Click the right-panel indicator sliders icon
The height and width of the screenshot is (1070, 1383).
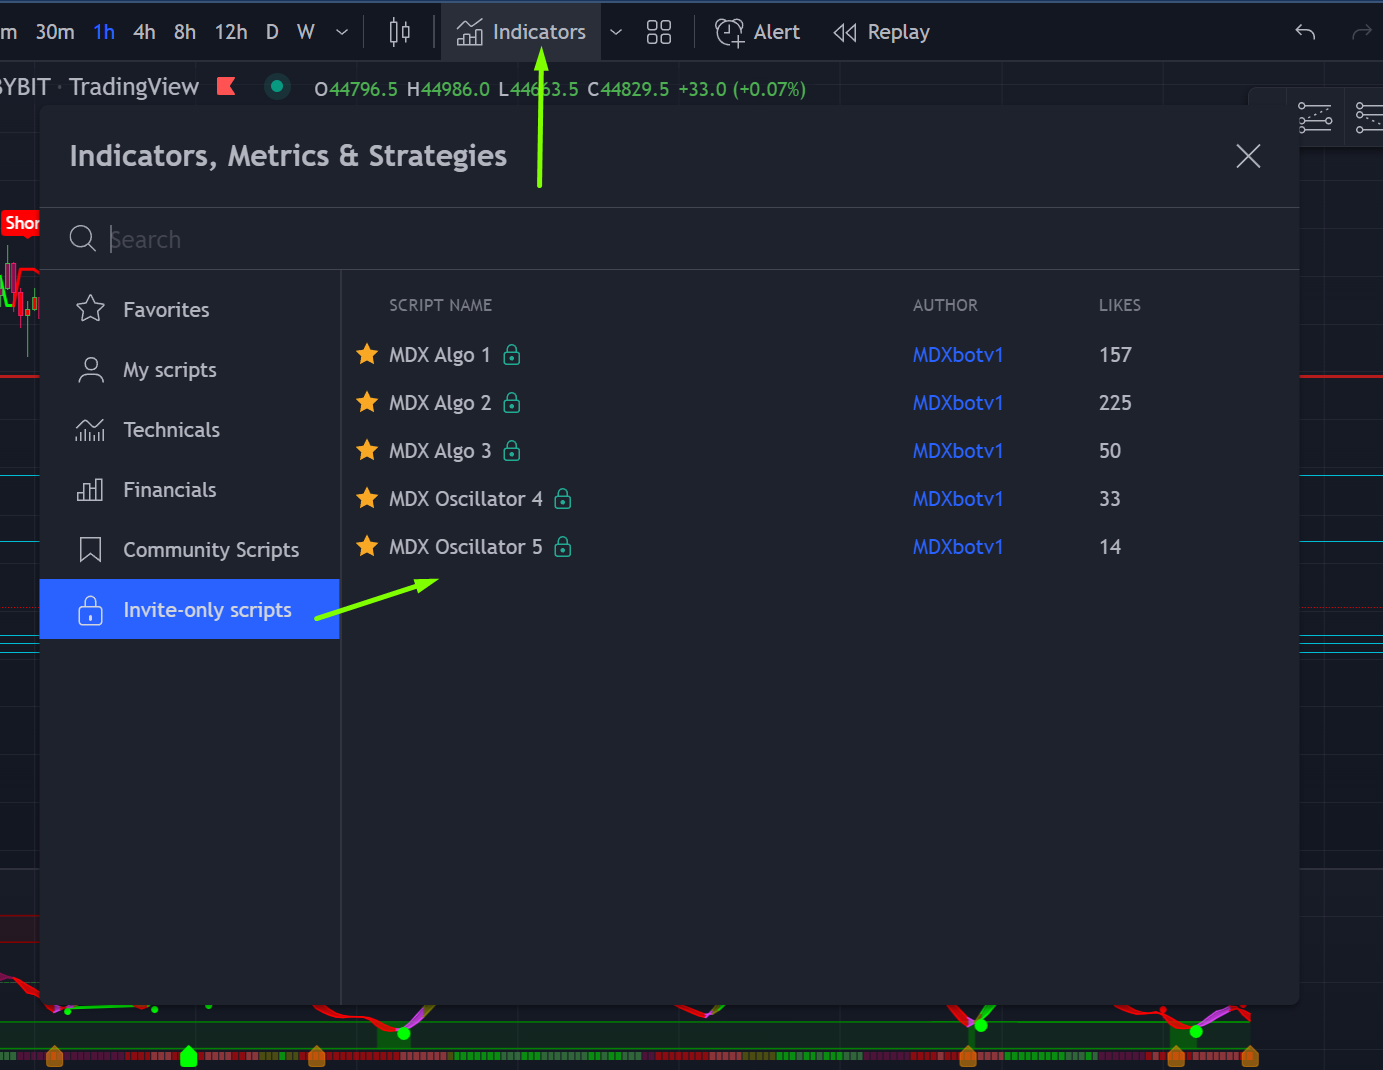pyautogui.click(x=1315, y=117)
